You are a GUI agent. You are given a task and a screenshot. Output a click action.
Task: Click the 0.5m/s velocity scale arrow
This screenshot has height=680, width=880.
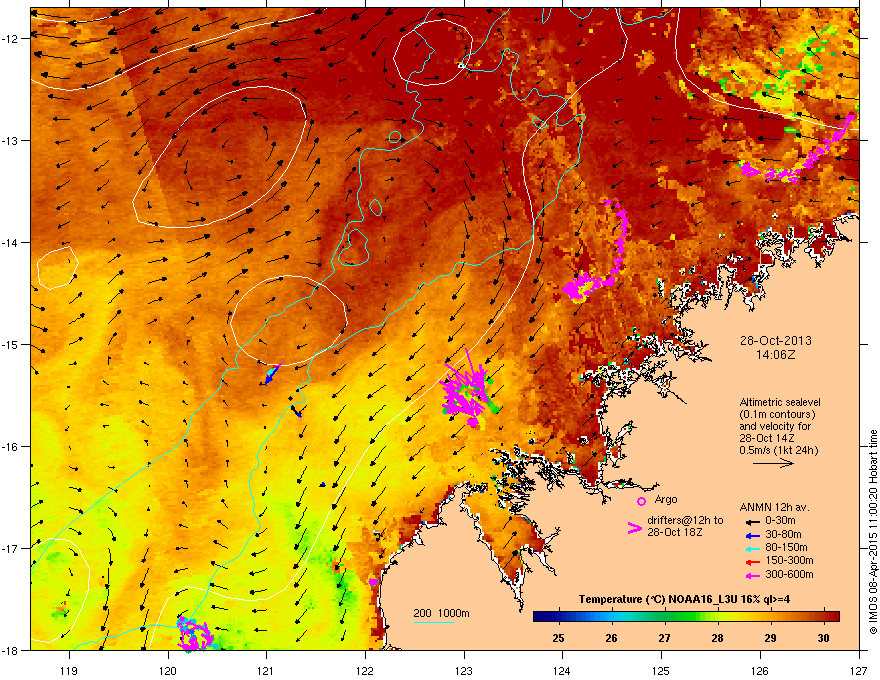pos(773,463)
